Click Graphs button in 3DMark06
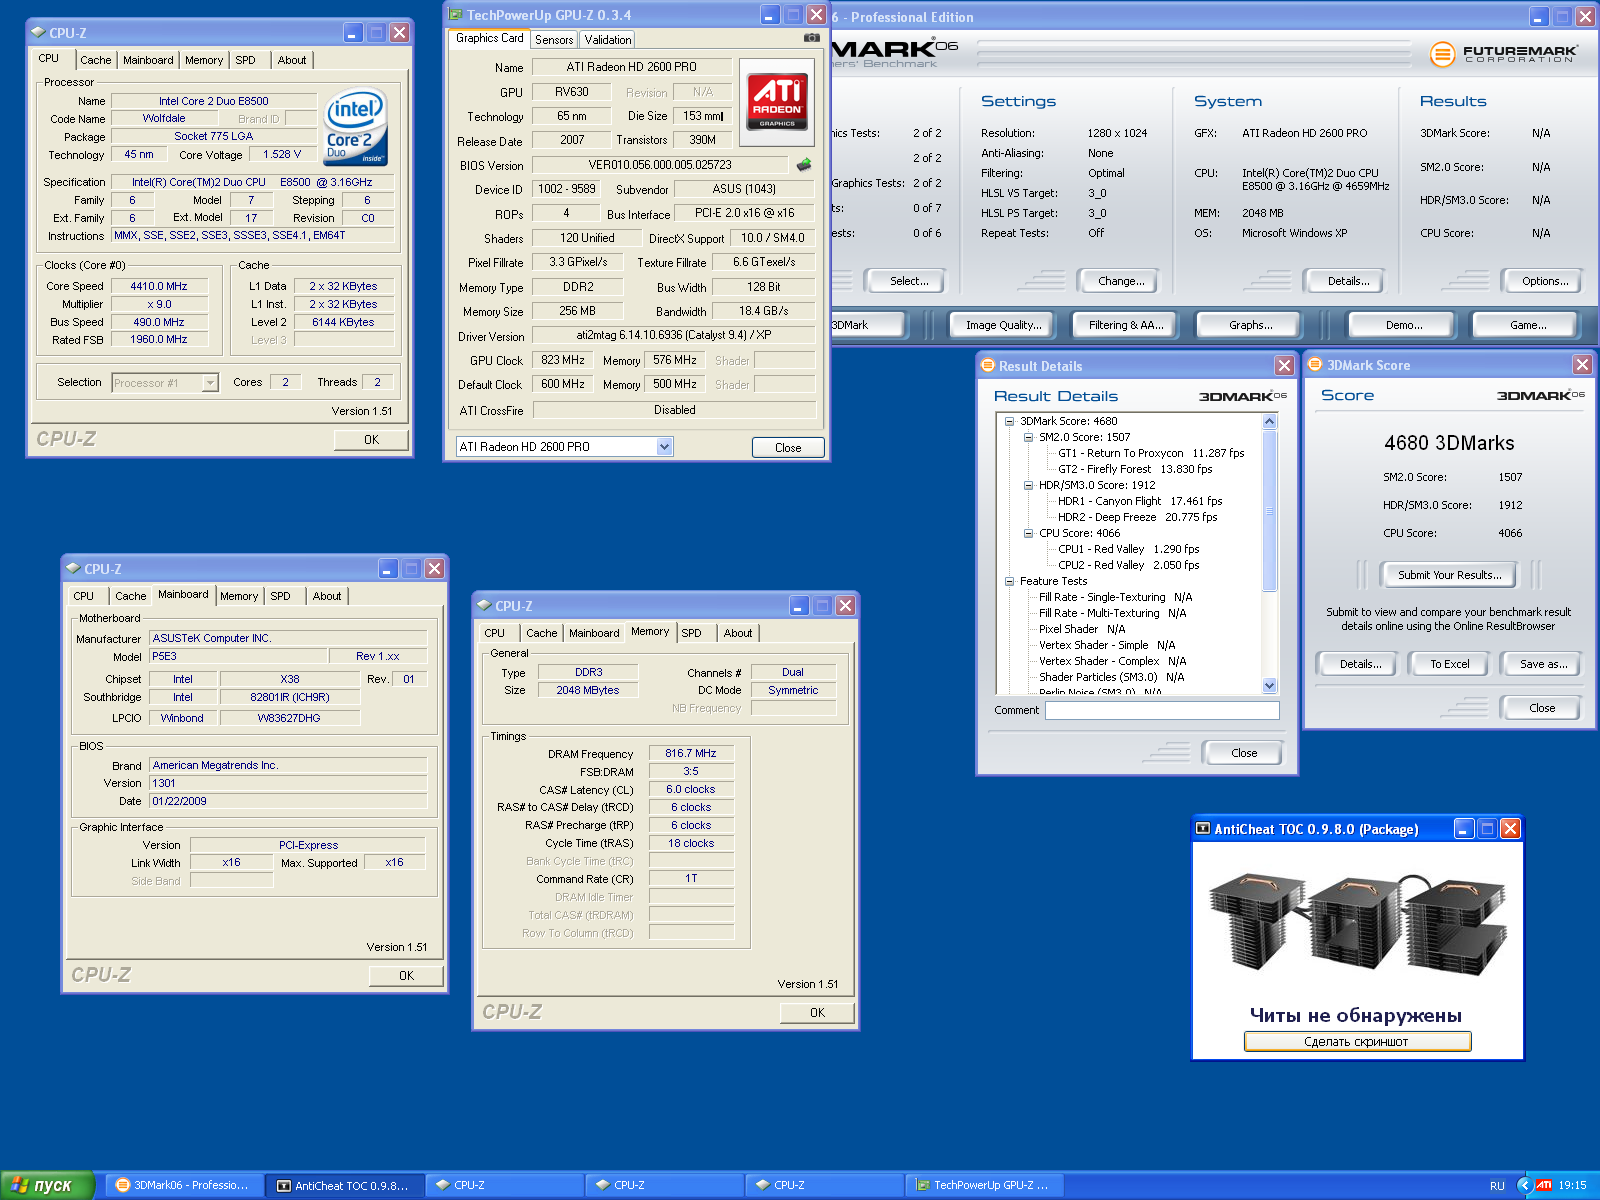The image size is (1600, 1200). (1250, 325)
